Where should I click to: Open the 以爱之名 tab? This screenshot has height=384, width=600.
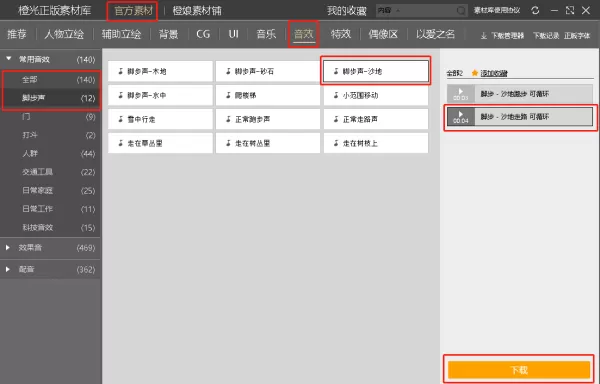[435, 34]
